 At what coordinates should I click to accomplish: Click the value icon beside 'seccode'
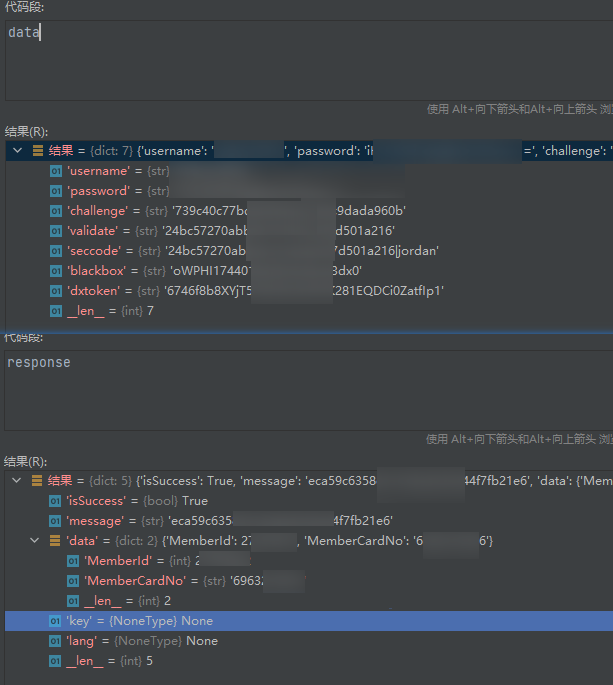[56, 251]
